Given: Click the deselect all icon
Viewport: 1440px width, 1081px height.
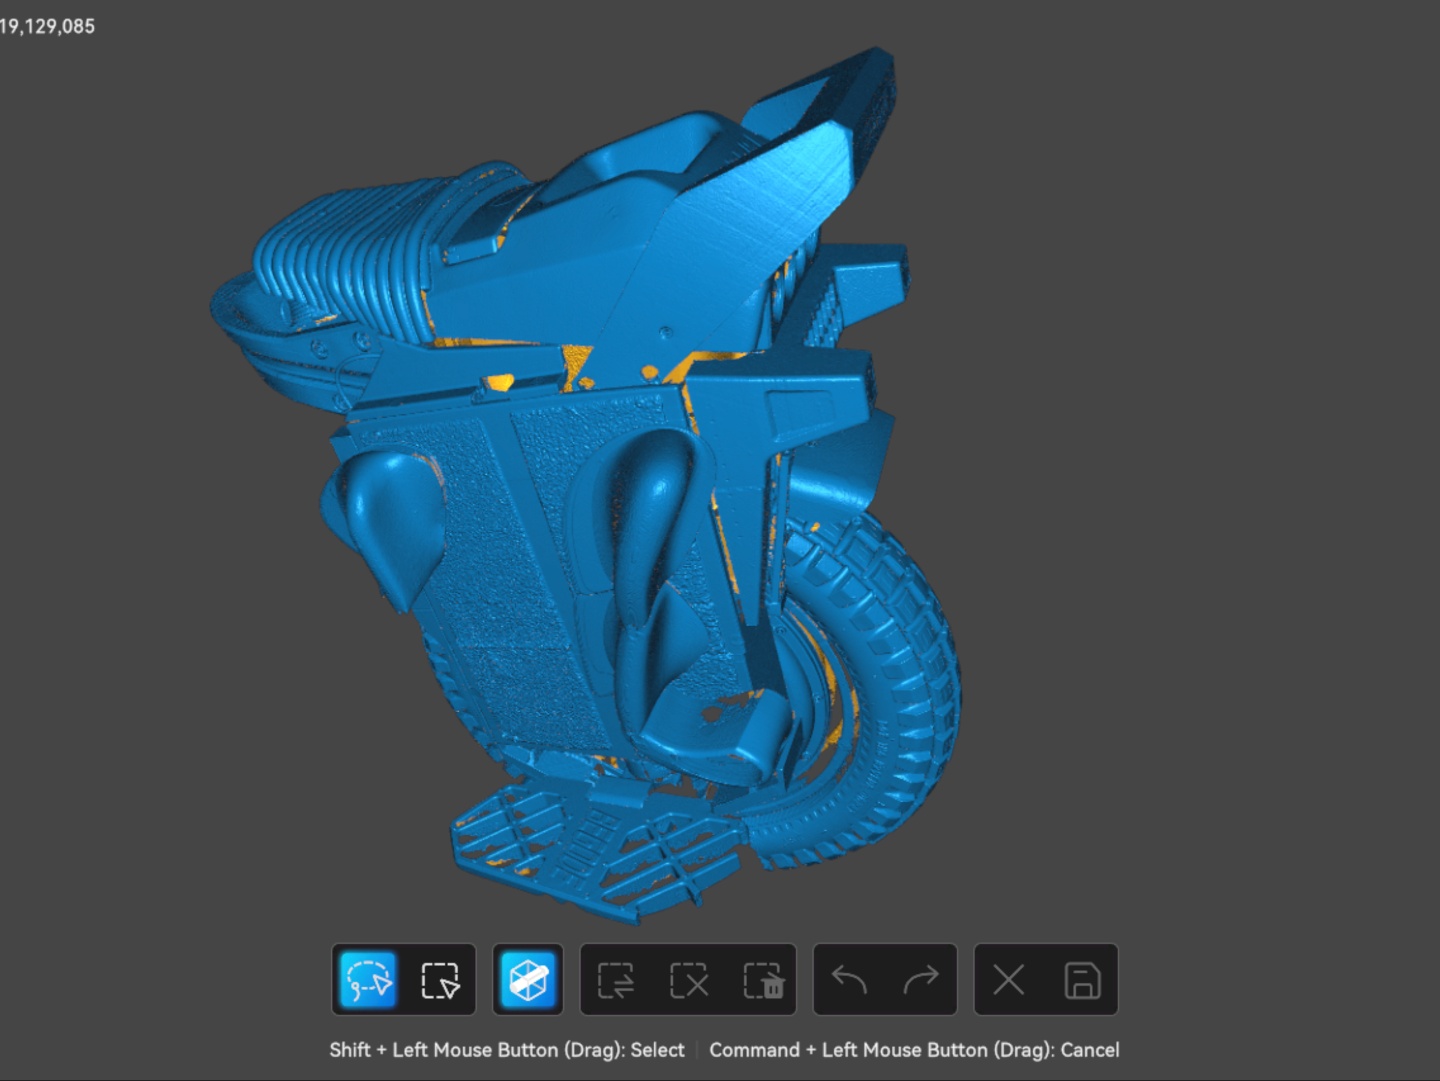Looking at the screenshot, I should (x=689, y=980).
